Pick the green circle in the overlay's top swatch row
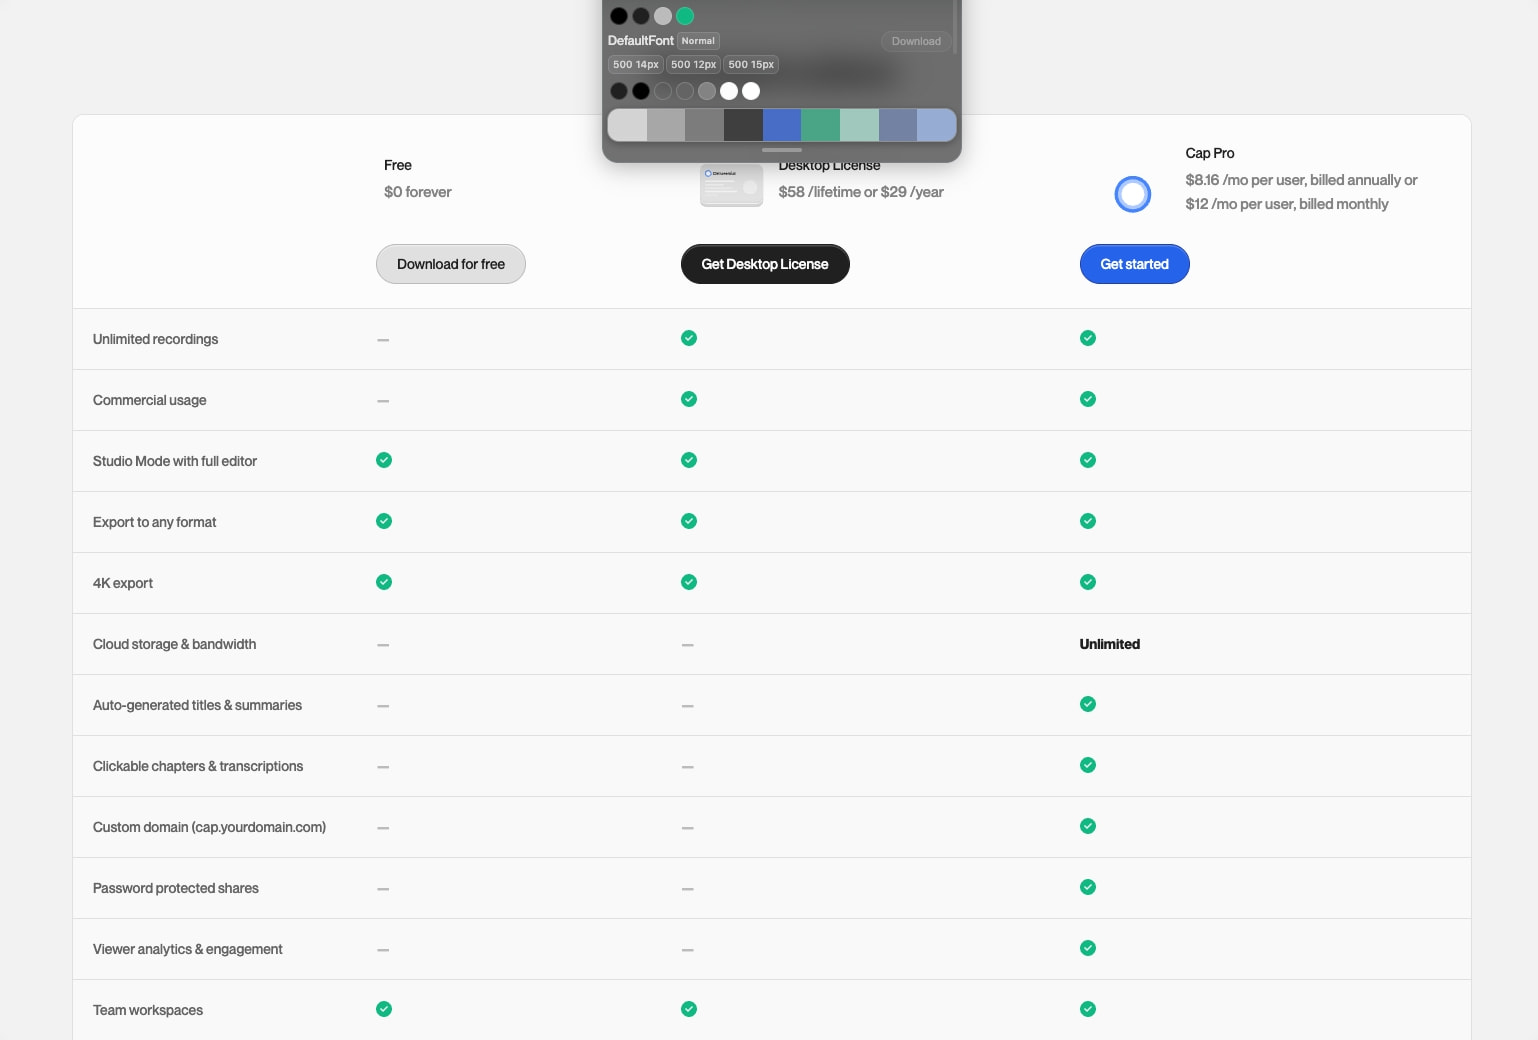 pyautogui.click(x=685, y=16)
